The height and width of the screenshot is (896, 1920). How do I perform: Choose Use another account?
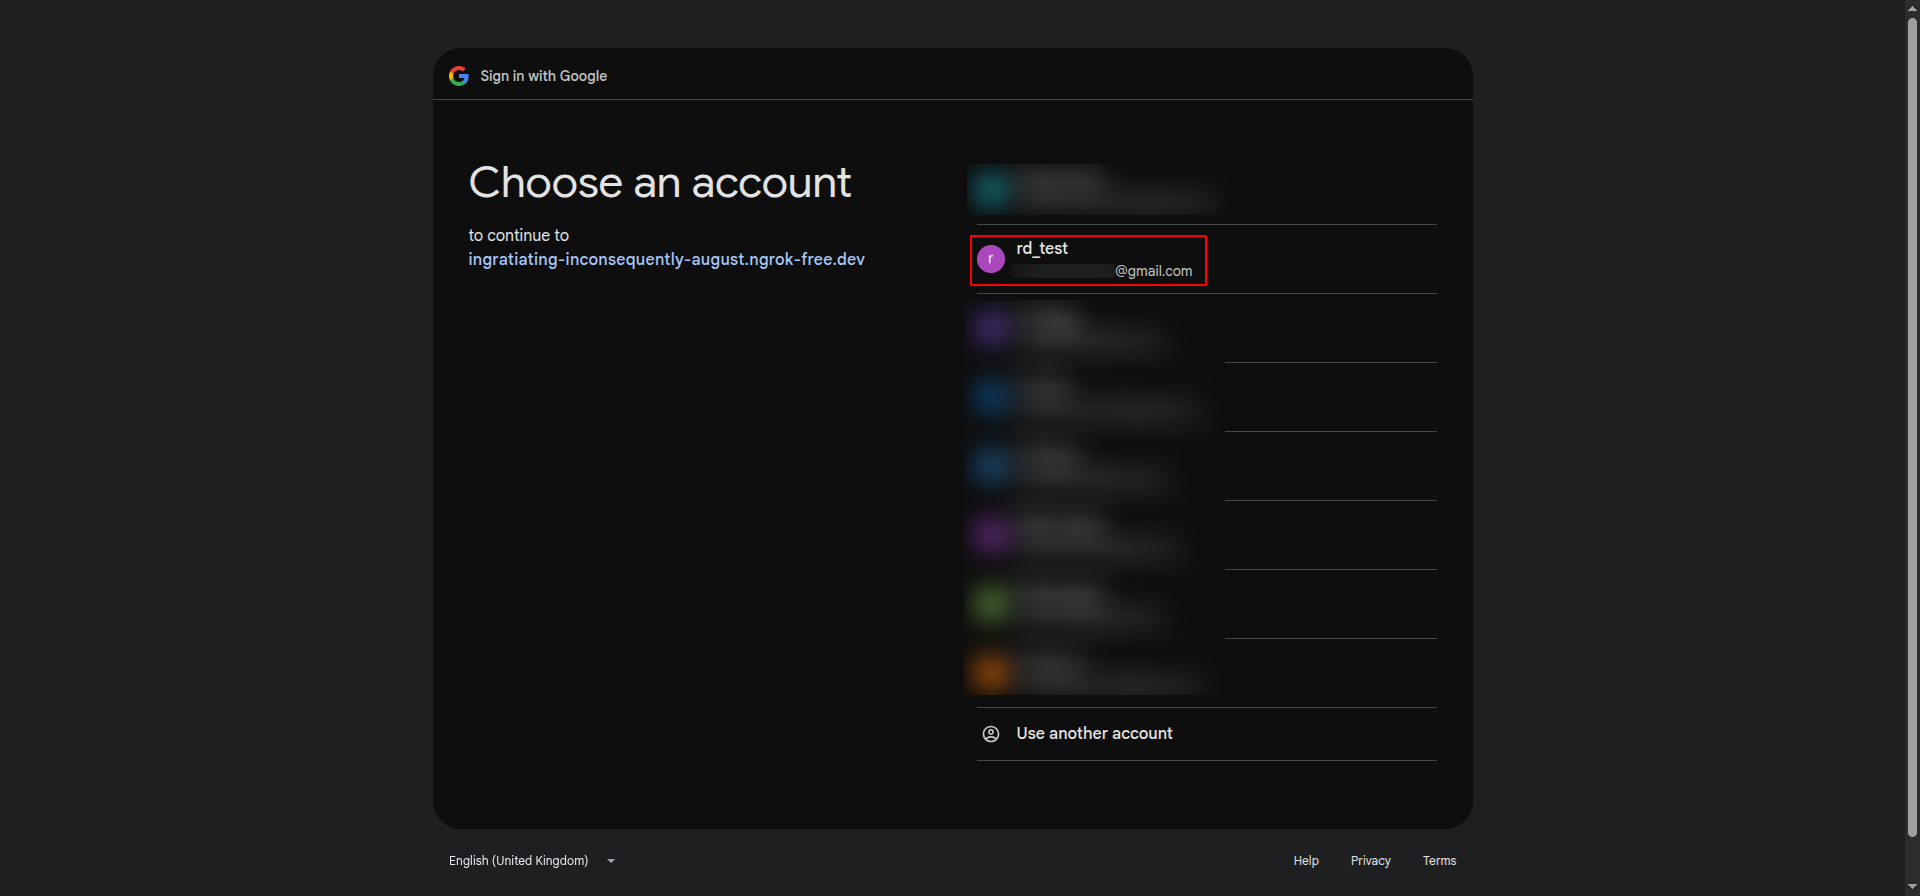coord(1206,734)
